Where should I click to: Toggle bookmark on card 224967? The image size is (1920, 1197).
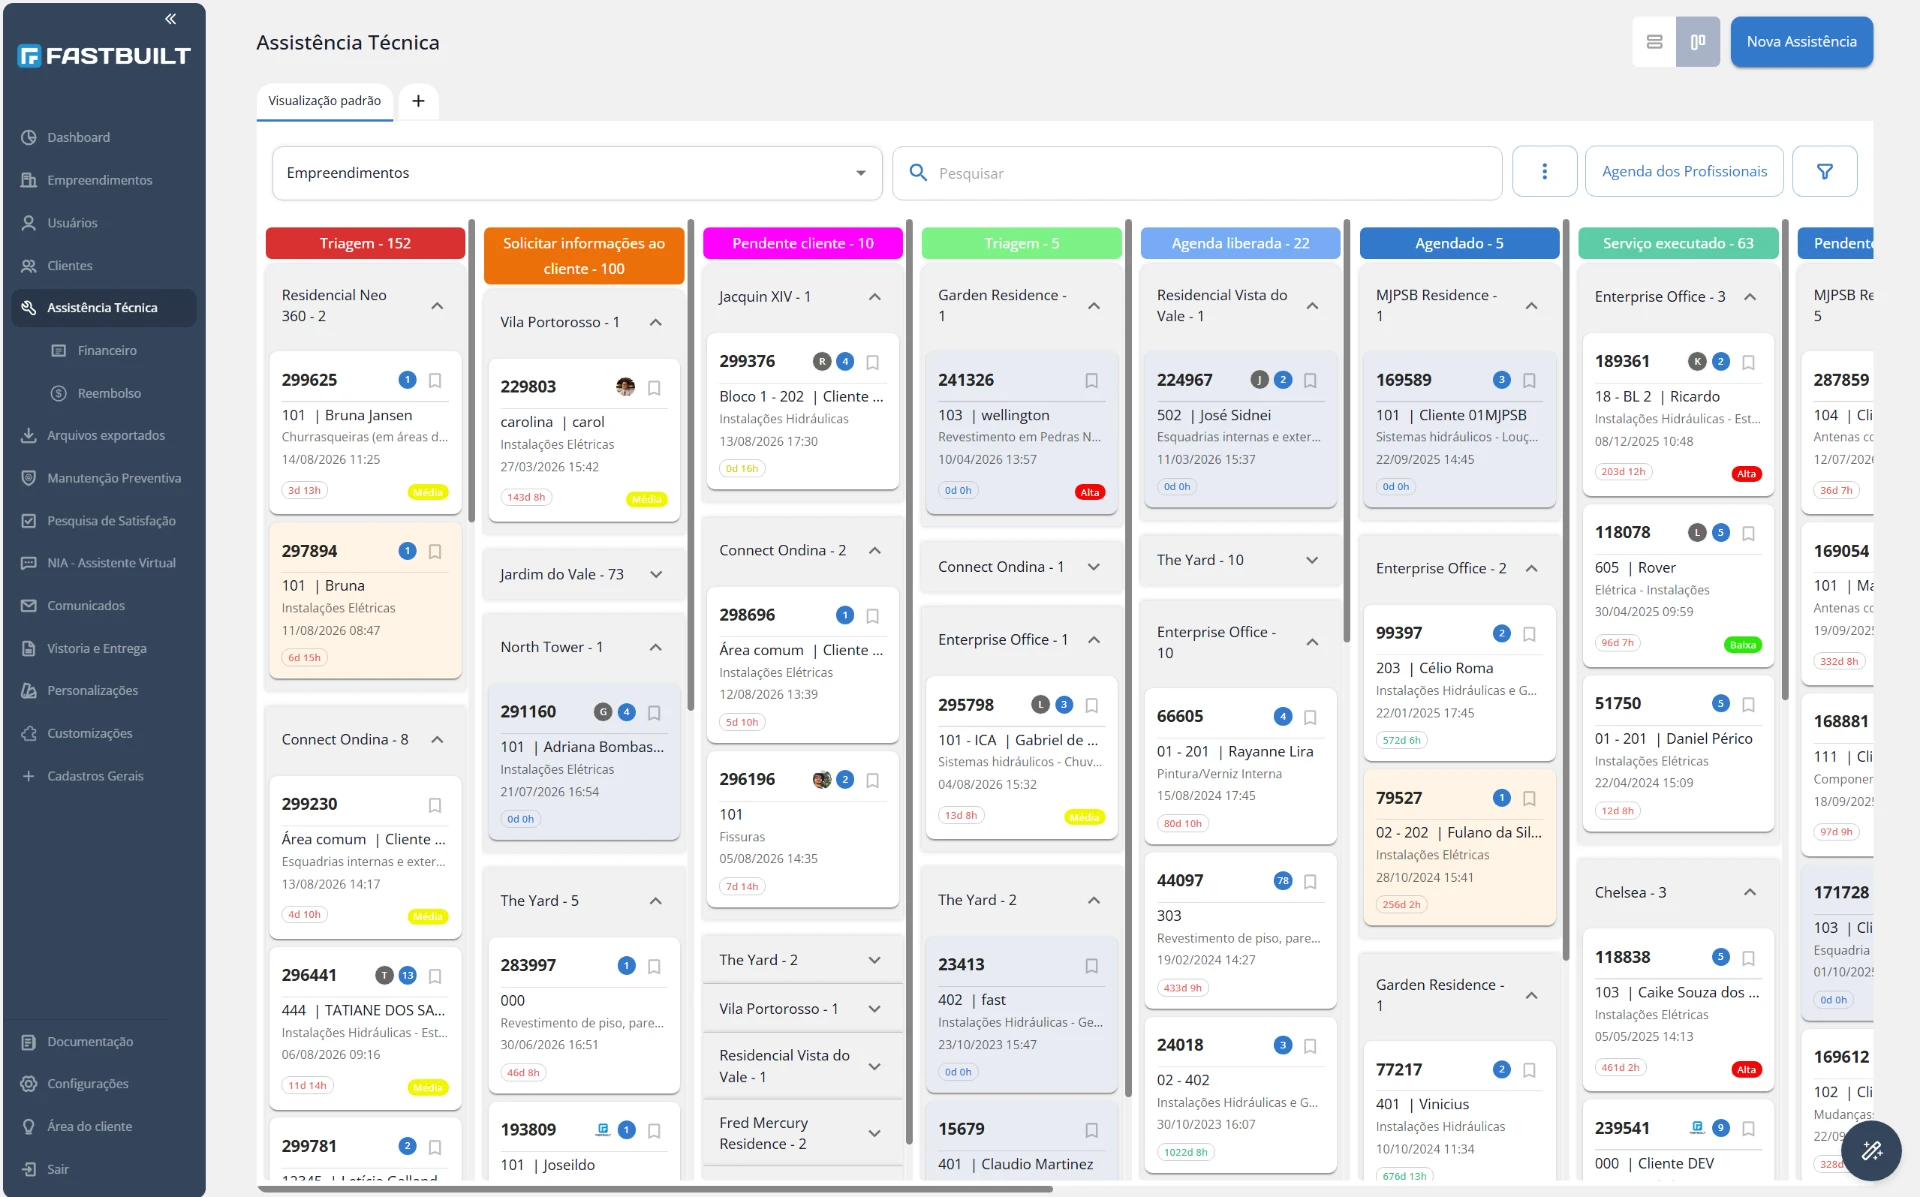1310,380
